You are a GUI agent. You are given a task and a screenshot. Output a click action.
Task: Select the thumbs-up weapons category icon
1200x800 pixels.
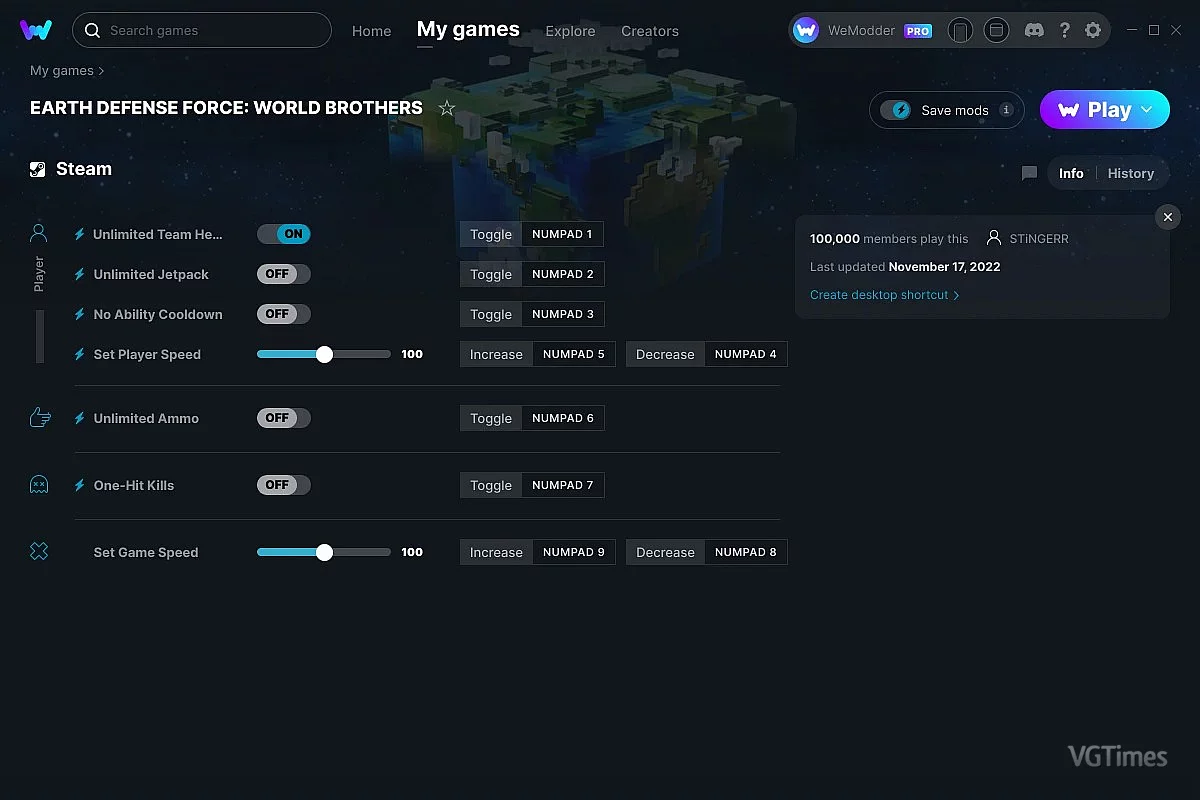[40, 418]
